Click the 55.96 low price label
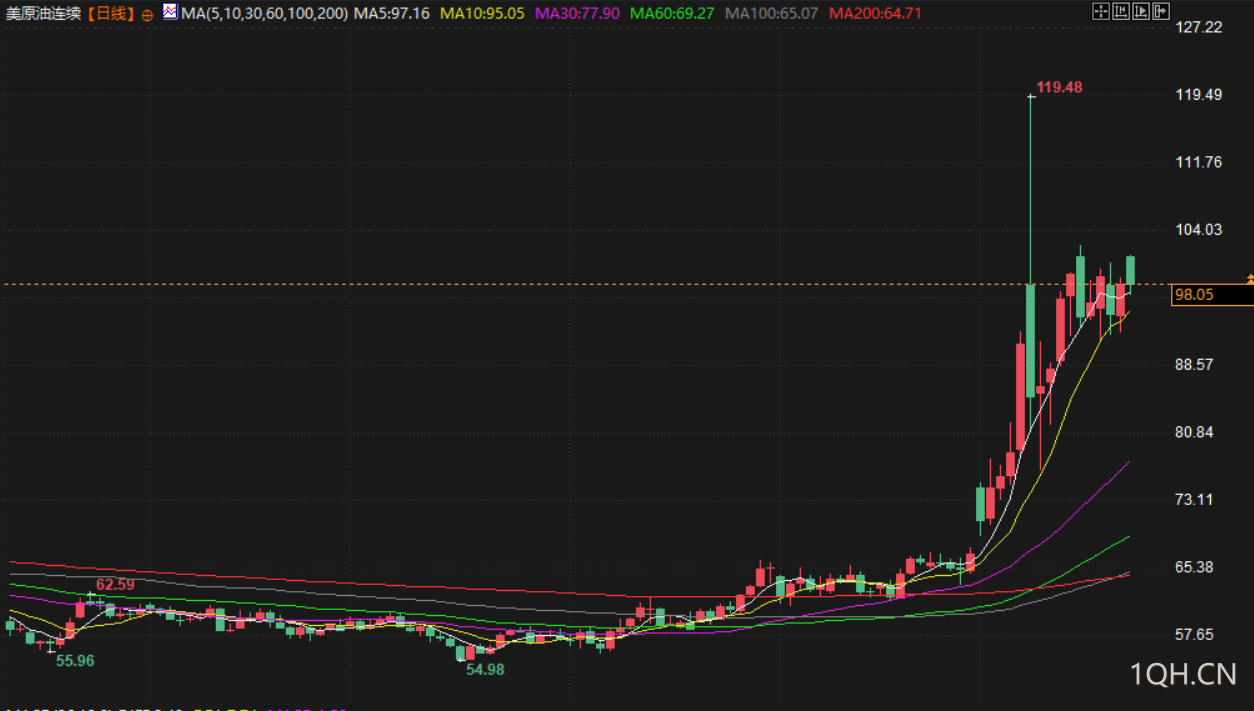1254x711 pixels. [x=75, y=661]
